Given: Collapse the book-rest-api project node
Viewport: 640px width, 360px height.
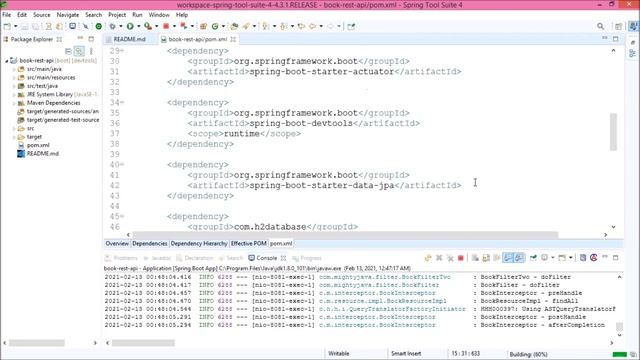Looking at the screenshot, I should click(7, 61).
